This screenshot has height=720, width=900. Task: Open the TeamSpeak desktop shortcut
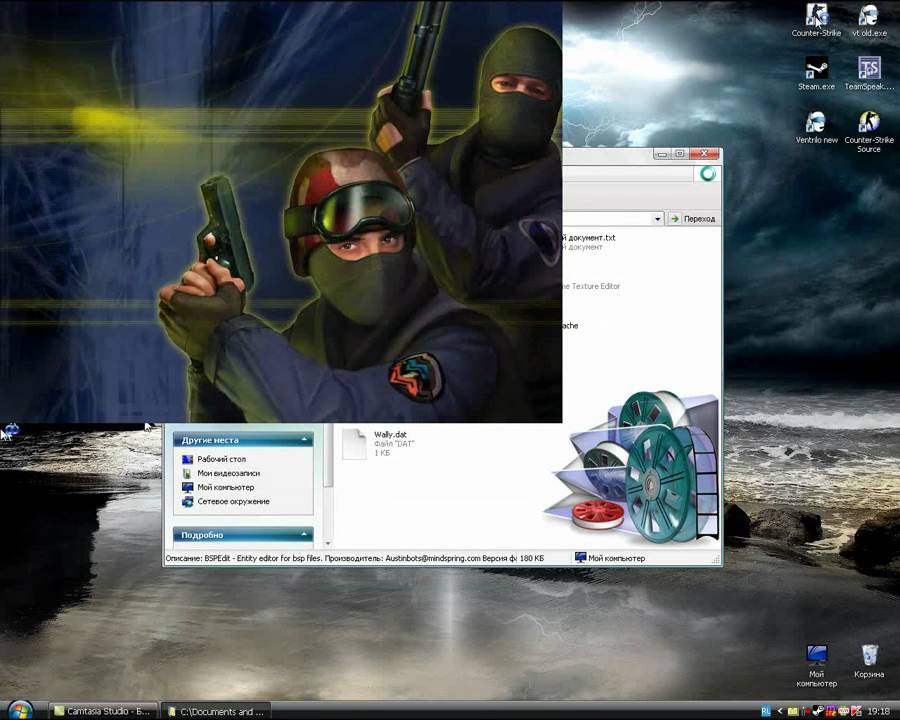point(869,73)
